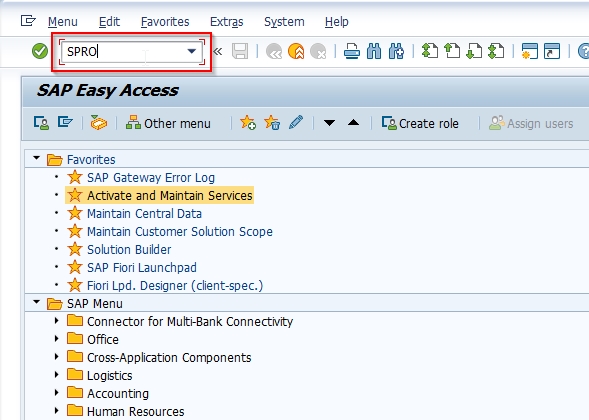Click the Print icon in toolbar
Viewport: 589px width, 420px height.
tap(352, 51)
